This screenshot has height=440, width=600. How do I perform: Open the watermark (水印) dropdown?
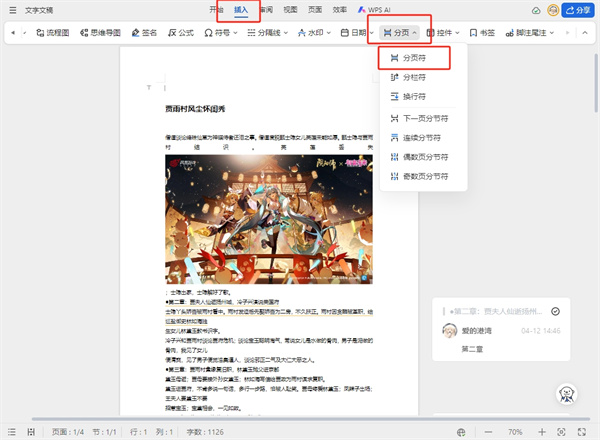[314, 33]
